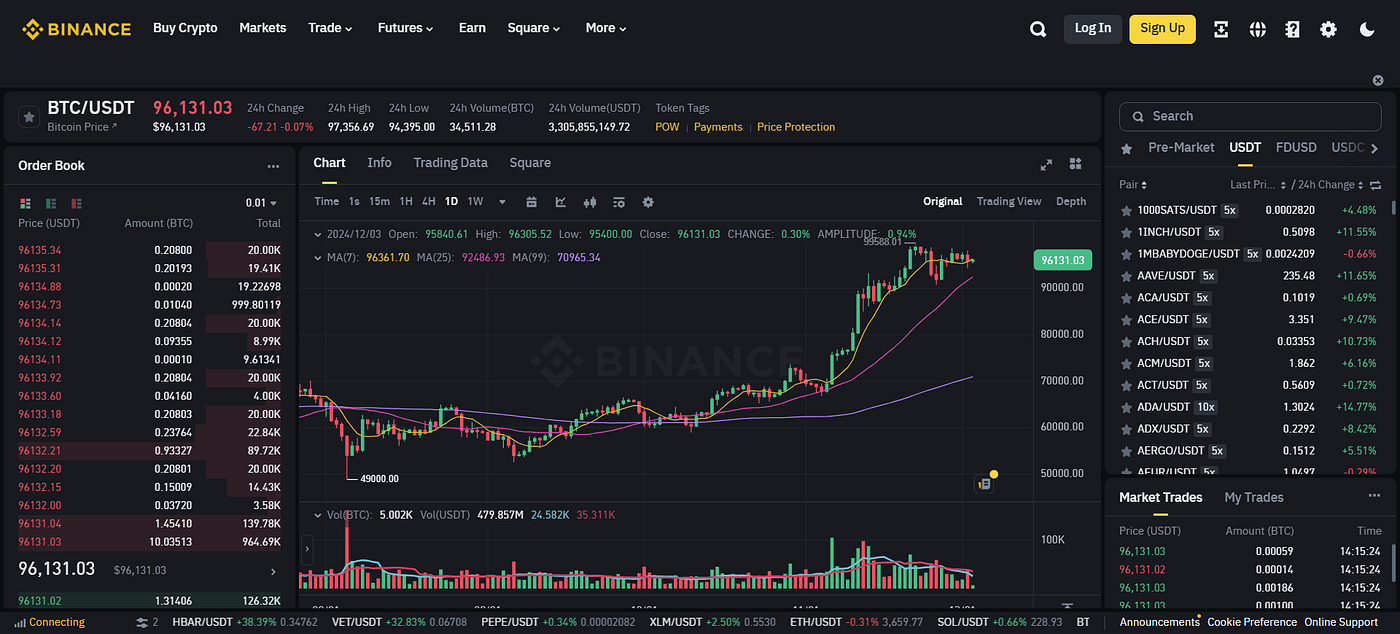
Task: Open the Bitcoin Price link
Action: pos(82,127)
